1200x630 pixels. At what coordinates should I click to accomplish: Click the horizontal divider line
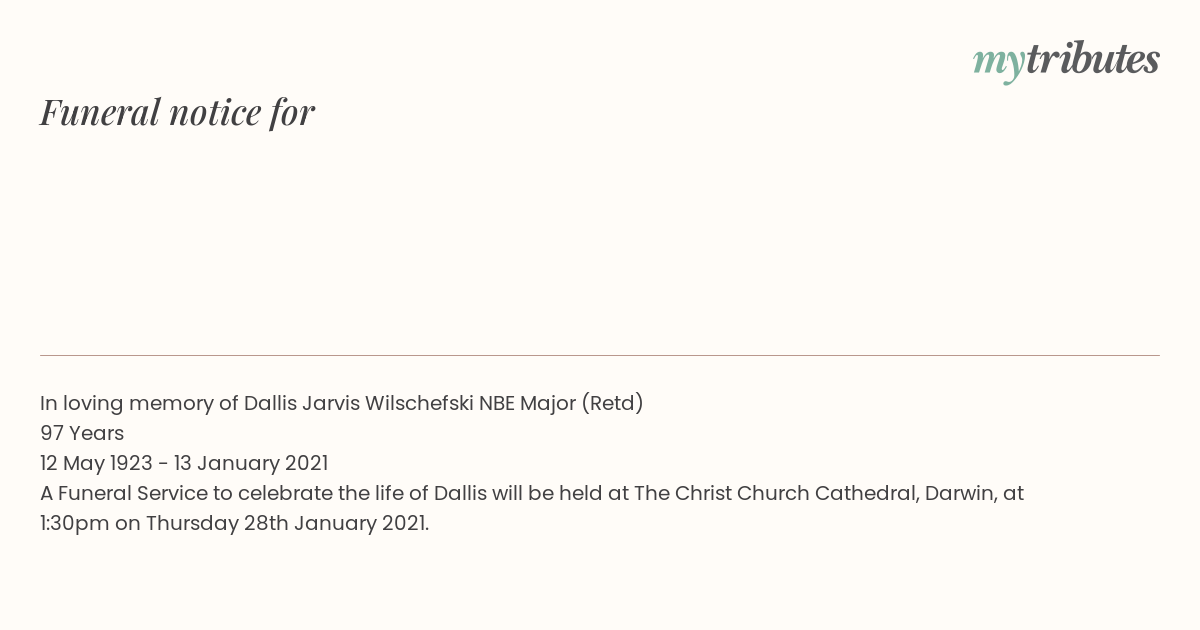tap(600, 355)
